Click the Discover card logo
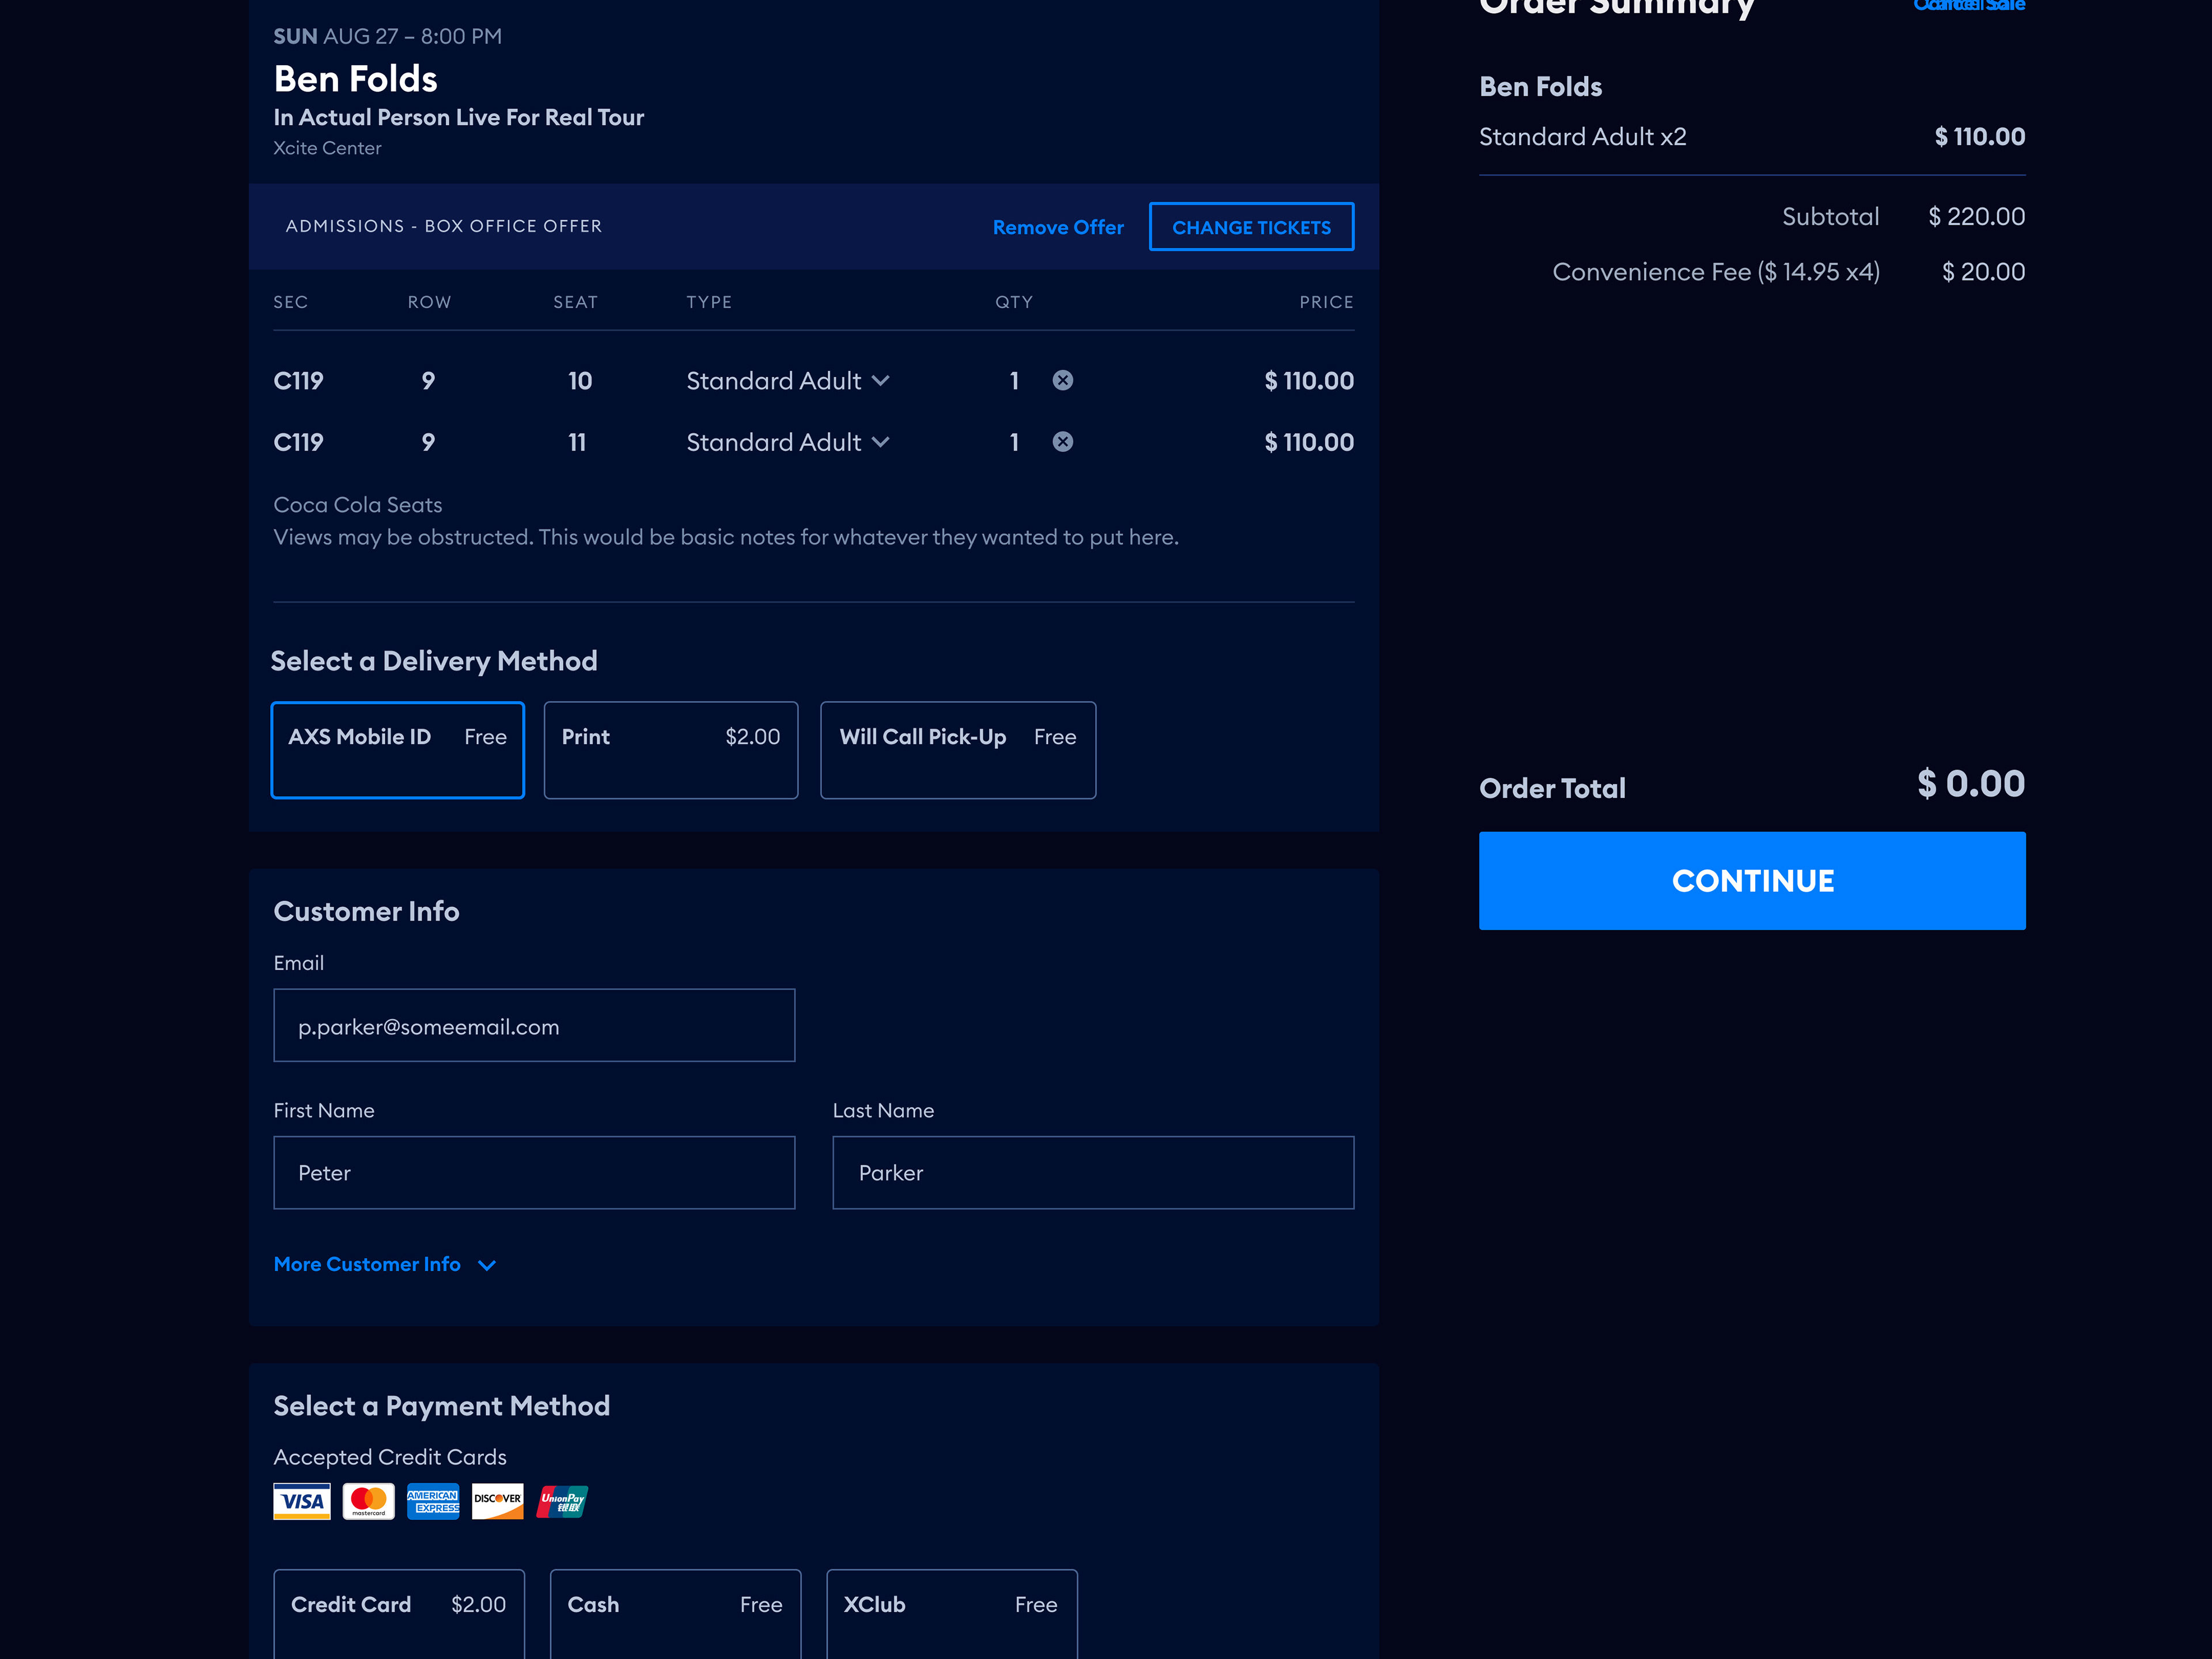Image resolution: width=2212 pixels, height=1659 pixels. [497, 1501]
